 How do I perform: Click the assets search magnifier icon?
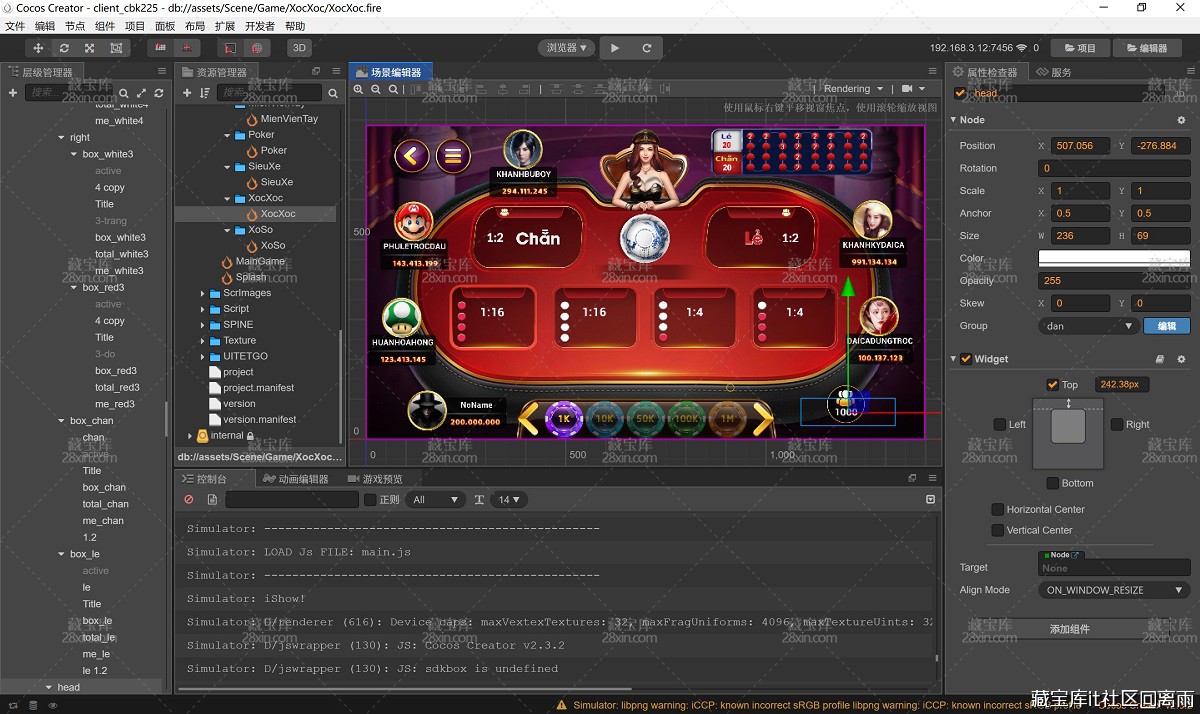[333, 92]
